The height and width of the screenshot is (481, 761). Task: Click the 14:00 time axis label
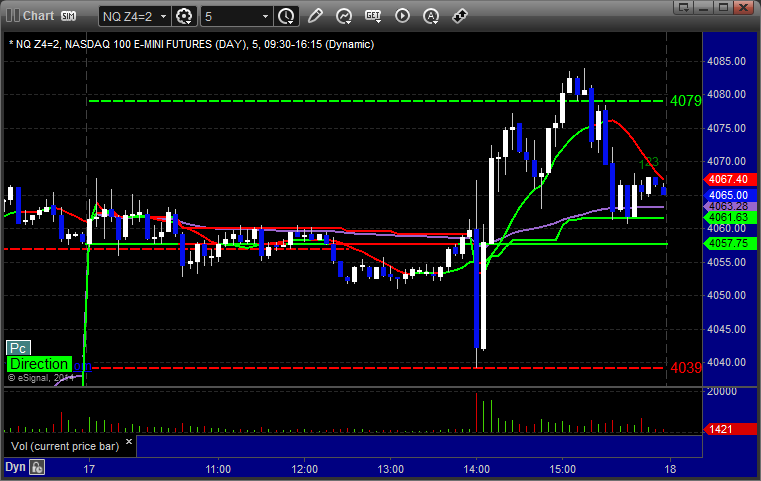click(x=477, y=469)
